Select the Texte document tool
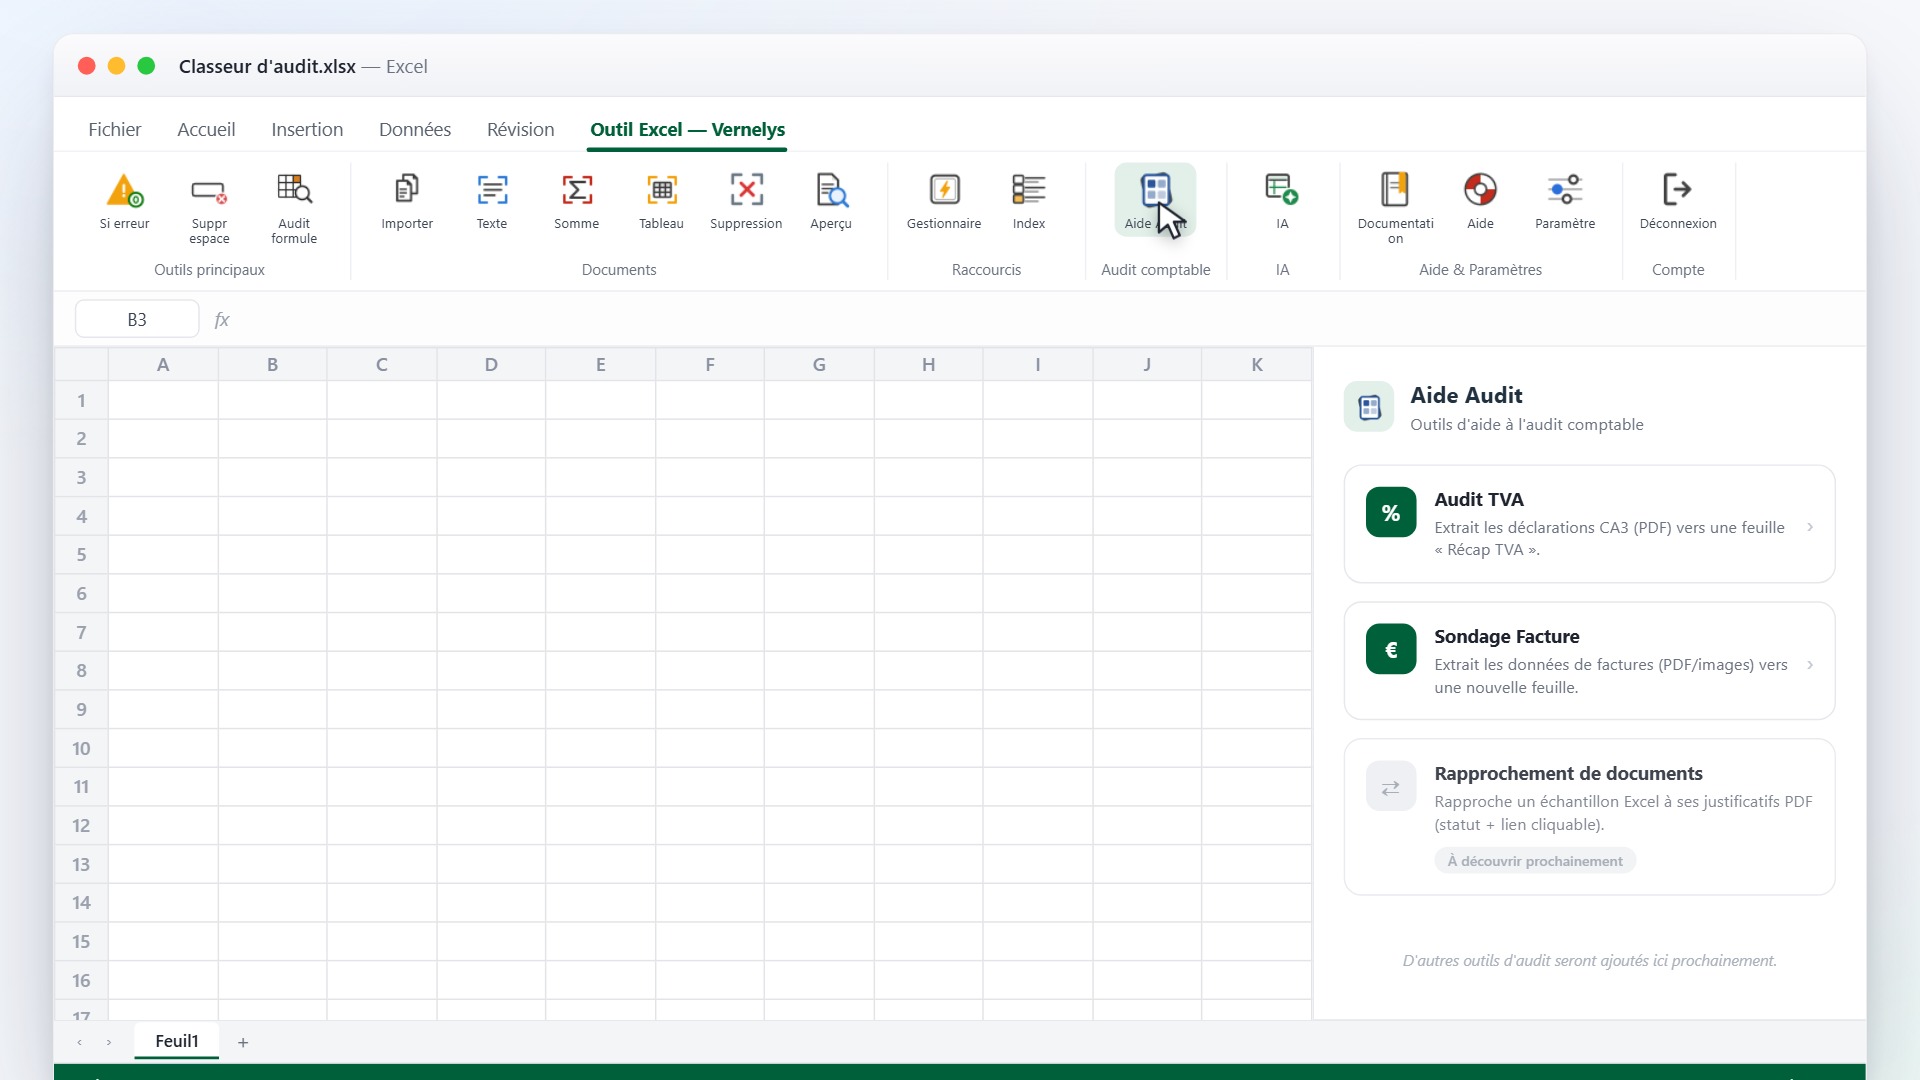Screen dimensions: 1920x1080 coord(492,189)
